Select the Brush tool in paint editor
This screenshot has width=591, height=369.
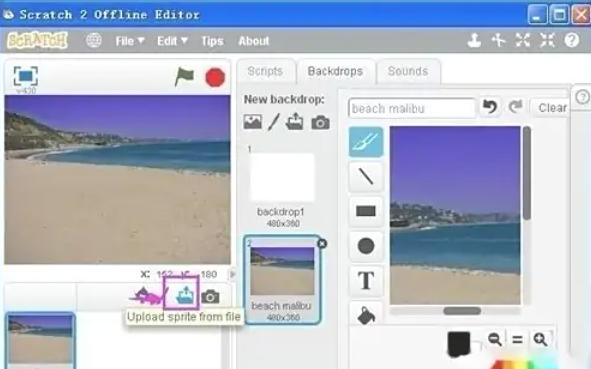click(x=366, y=142)
